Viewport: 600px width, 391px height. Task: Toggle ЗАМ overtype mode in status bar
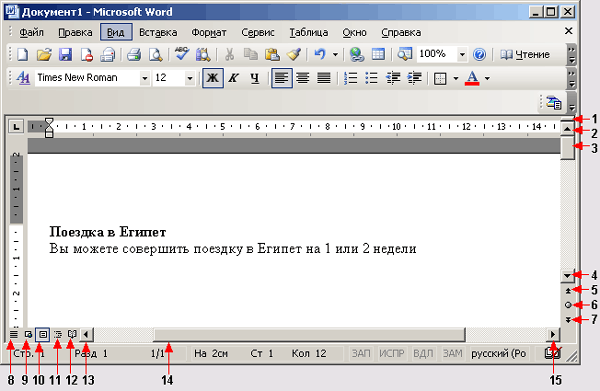[x=452, y=353]
